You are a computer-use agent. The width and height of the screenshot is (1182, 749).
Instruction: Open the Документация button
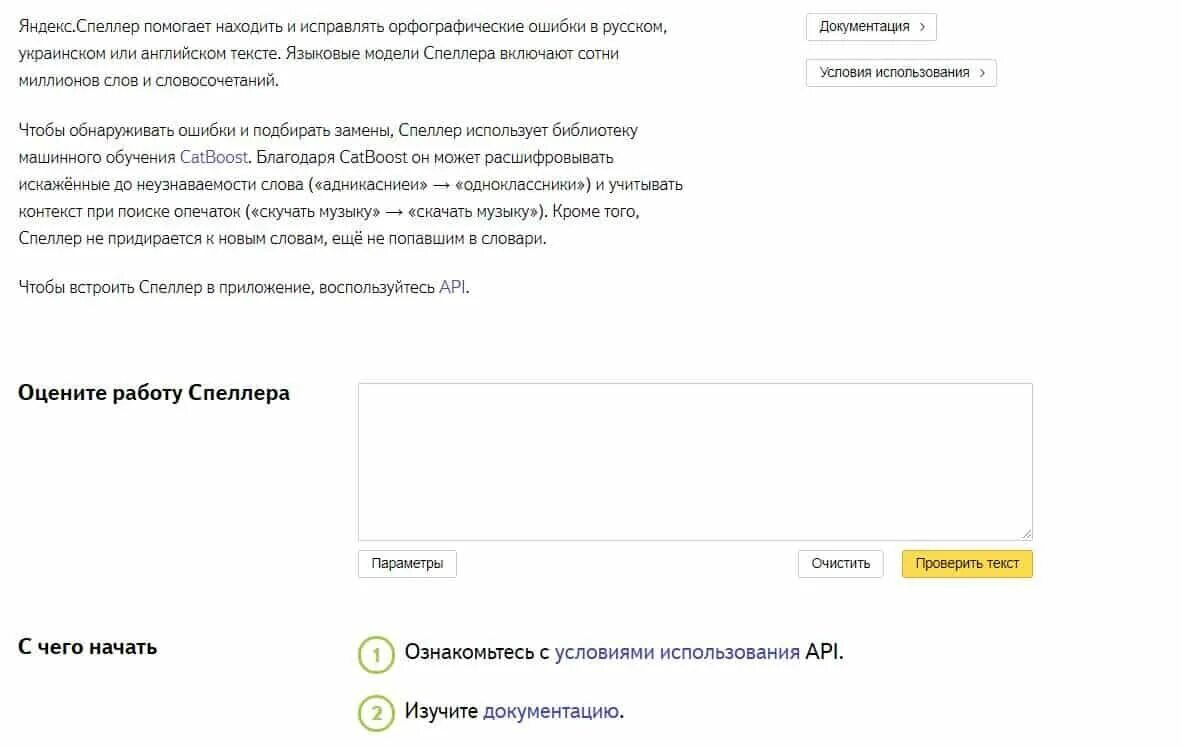(871, 27)
